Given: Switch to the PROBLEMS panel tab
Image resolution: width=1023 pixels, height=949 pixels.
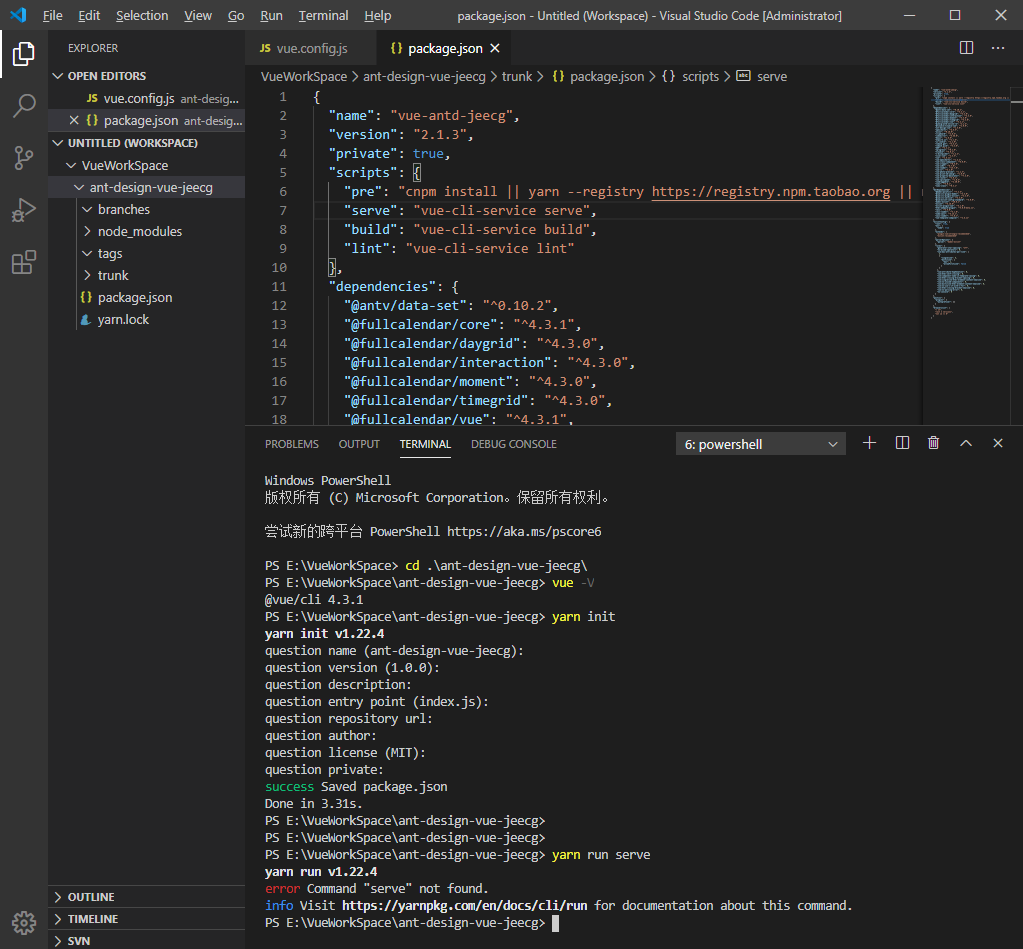Looking at the screenshot, I should click(292, 444).
